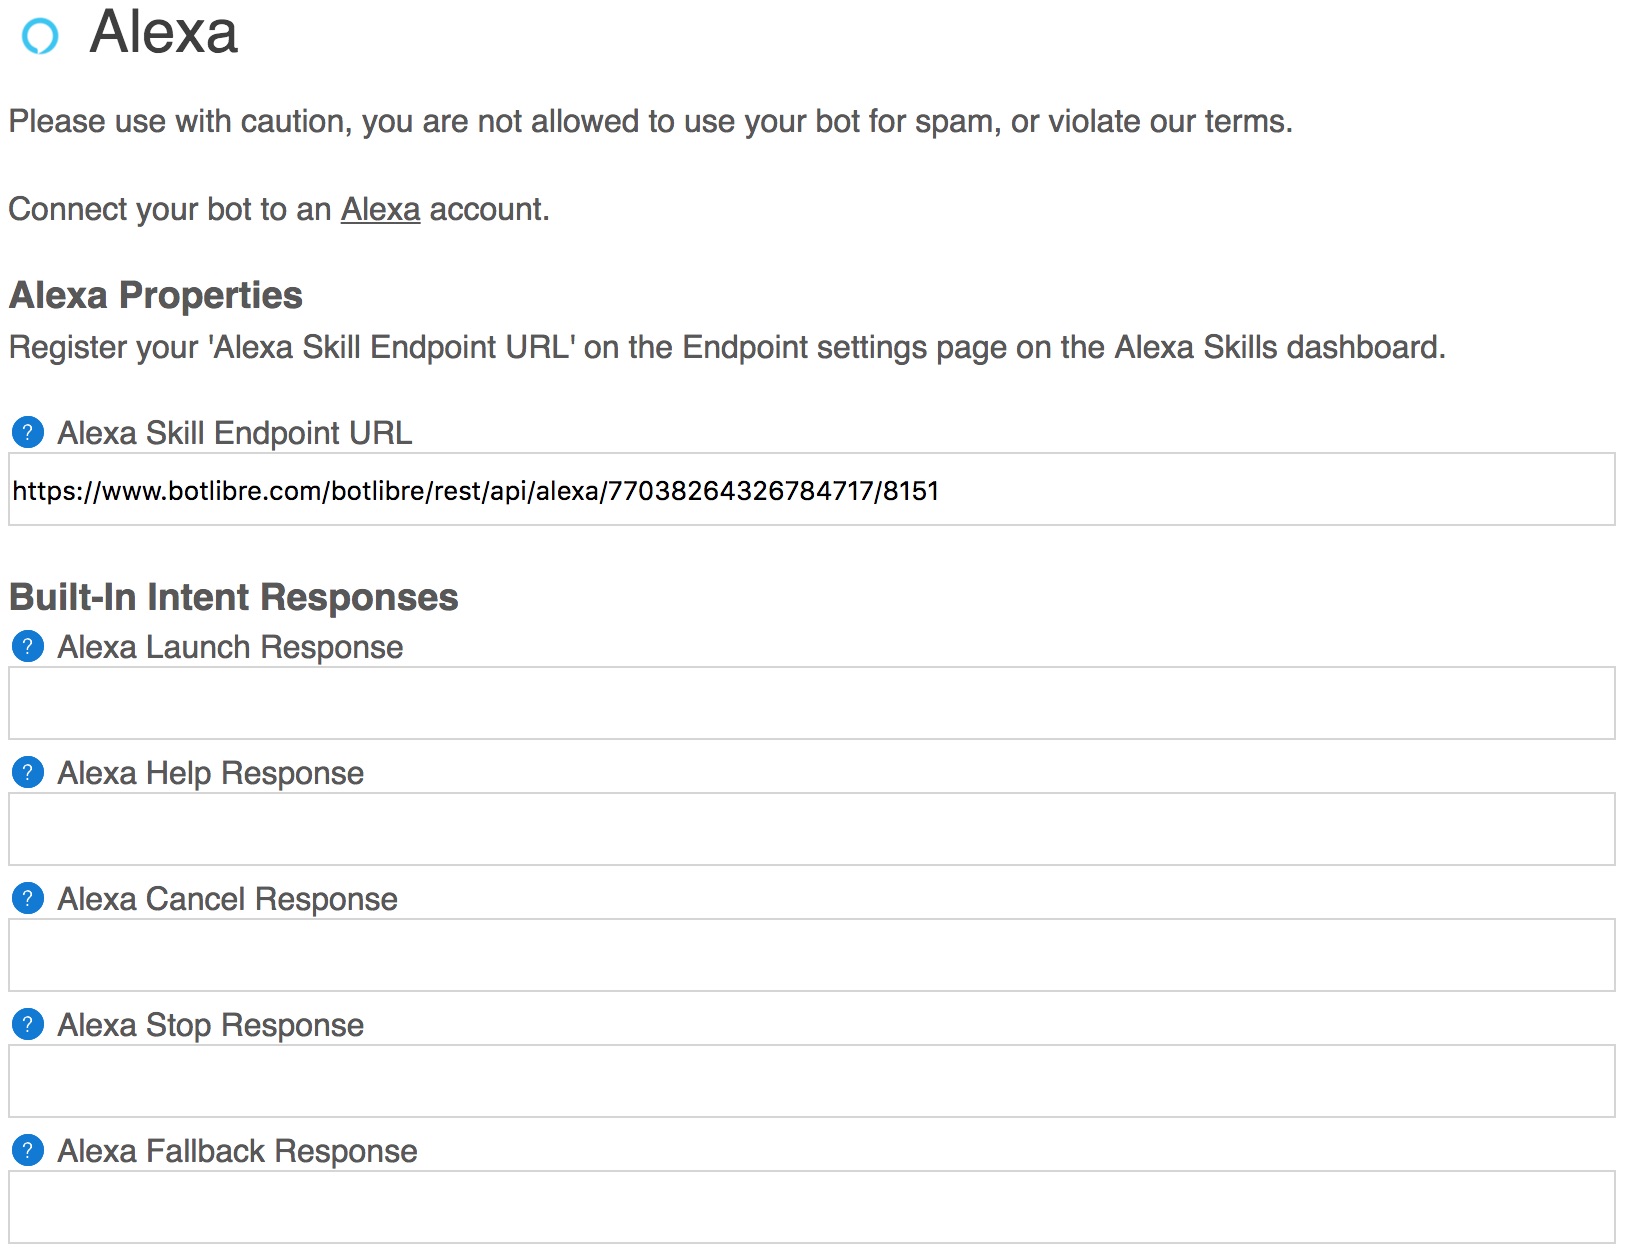Show help tooltip for Alexa Help Response

(x=28, y=773)
